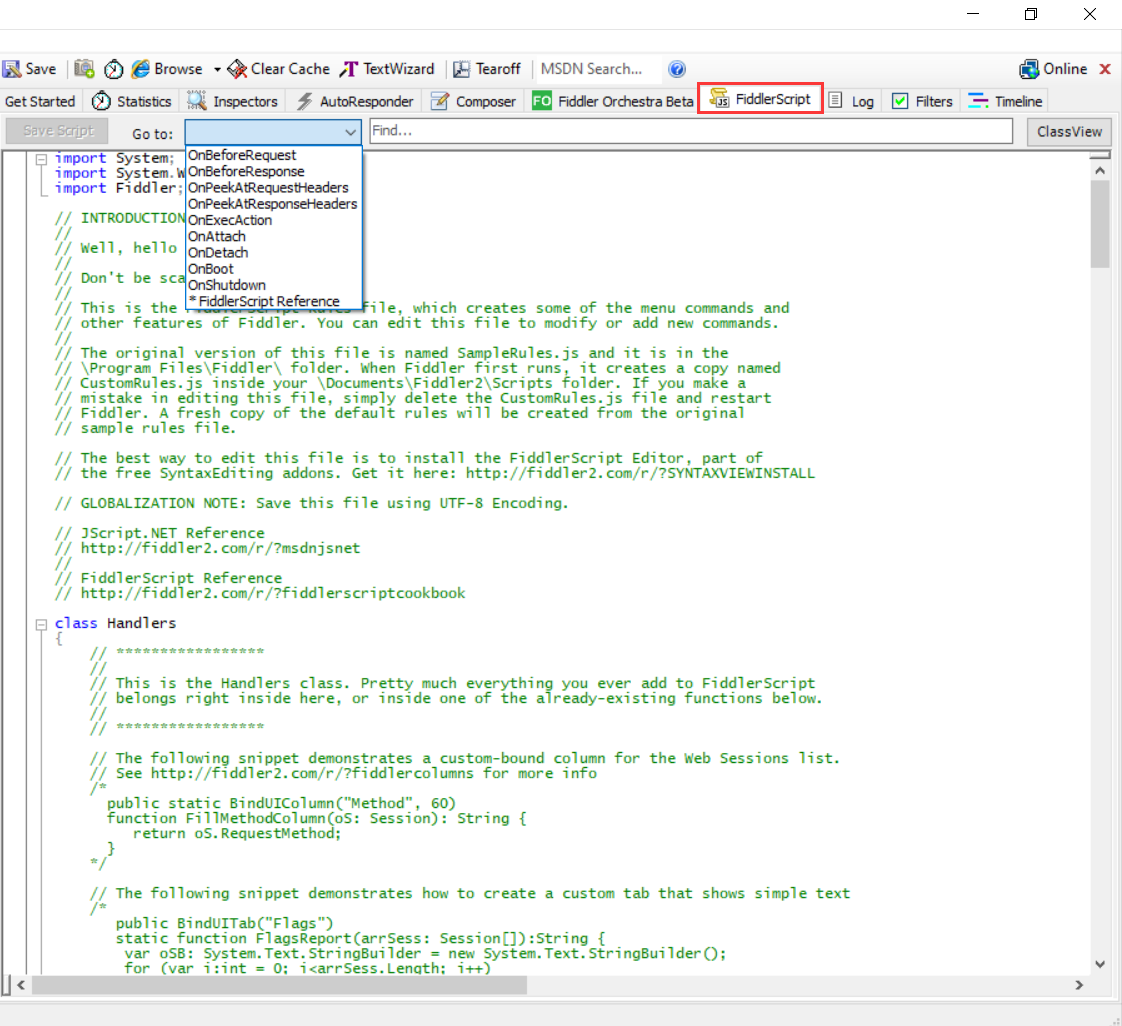Click the timer stopwatch toolbar icon
The width and height of the screenshot is (1122, 1026).
pyautogui.click(x=114, y=69)
